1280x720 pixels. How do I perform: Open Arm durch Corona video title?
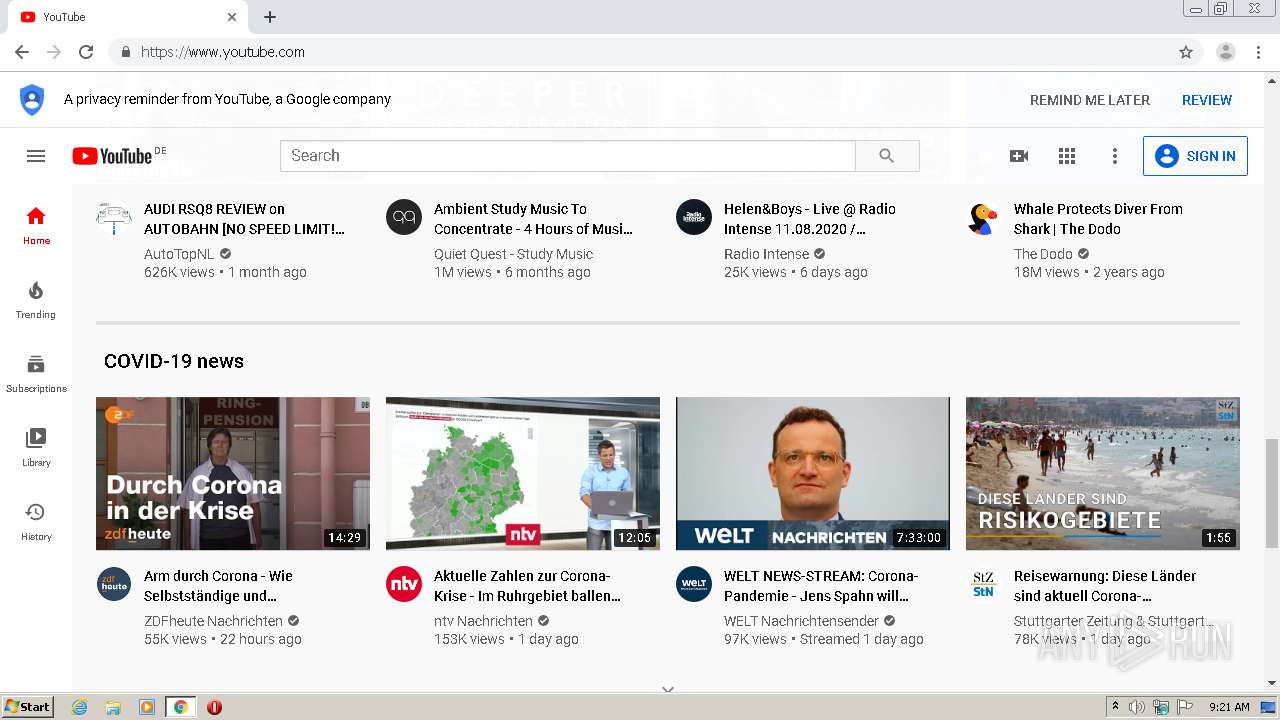(218, 586)
